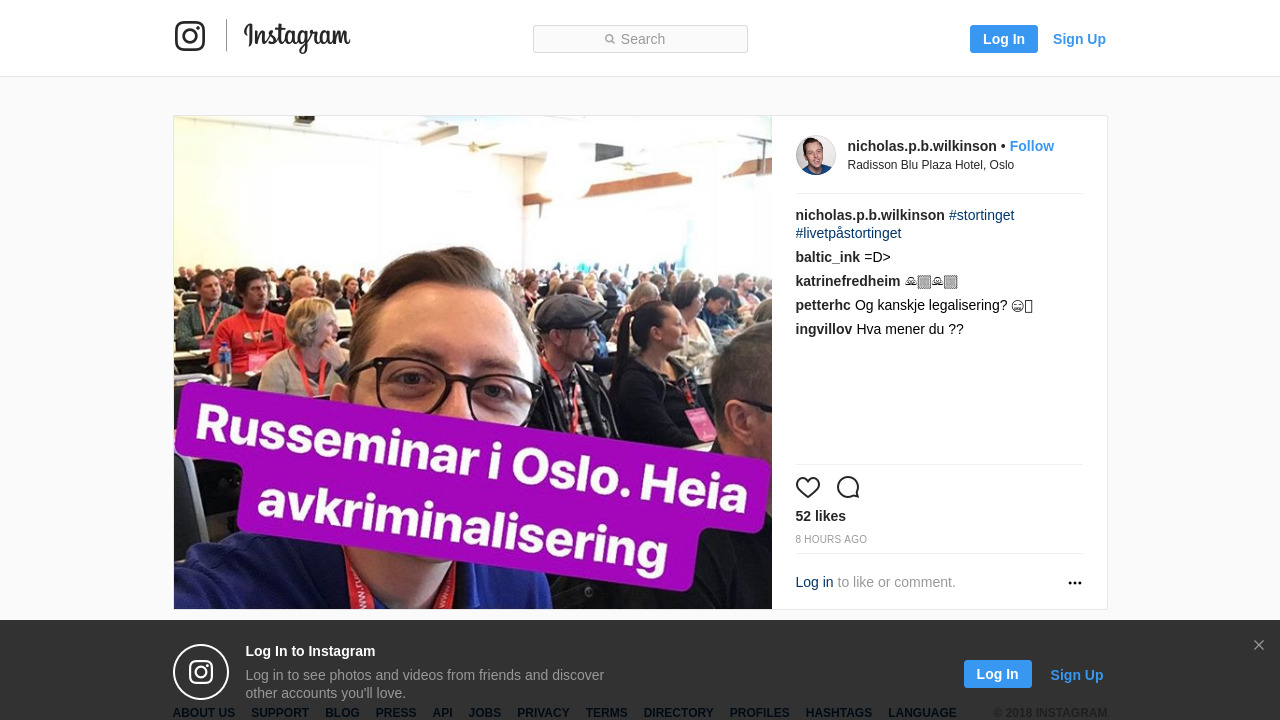
Task: Open nicholas.p.b.wilkinson profile picture
Action: (x=816, y=155)
